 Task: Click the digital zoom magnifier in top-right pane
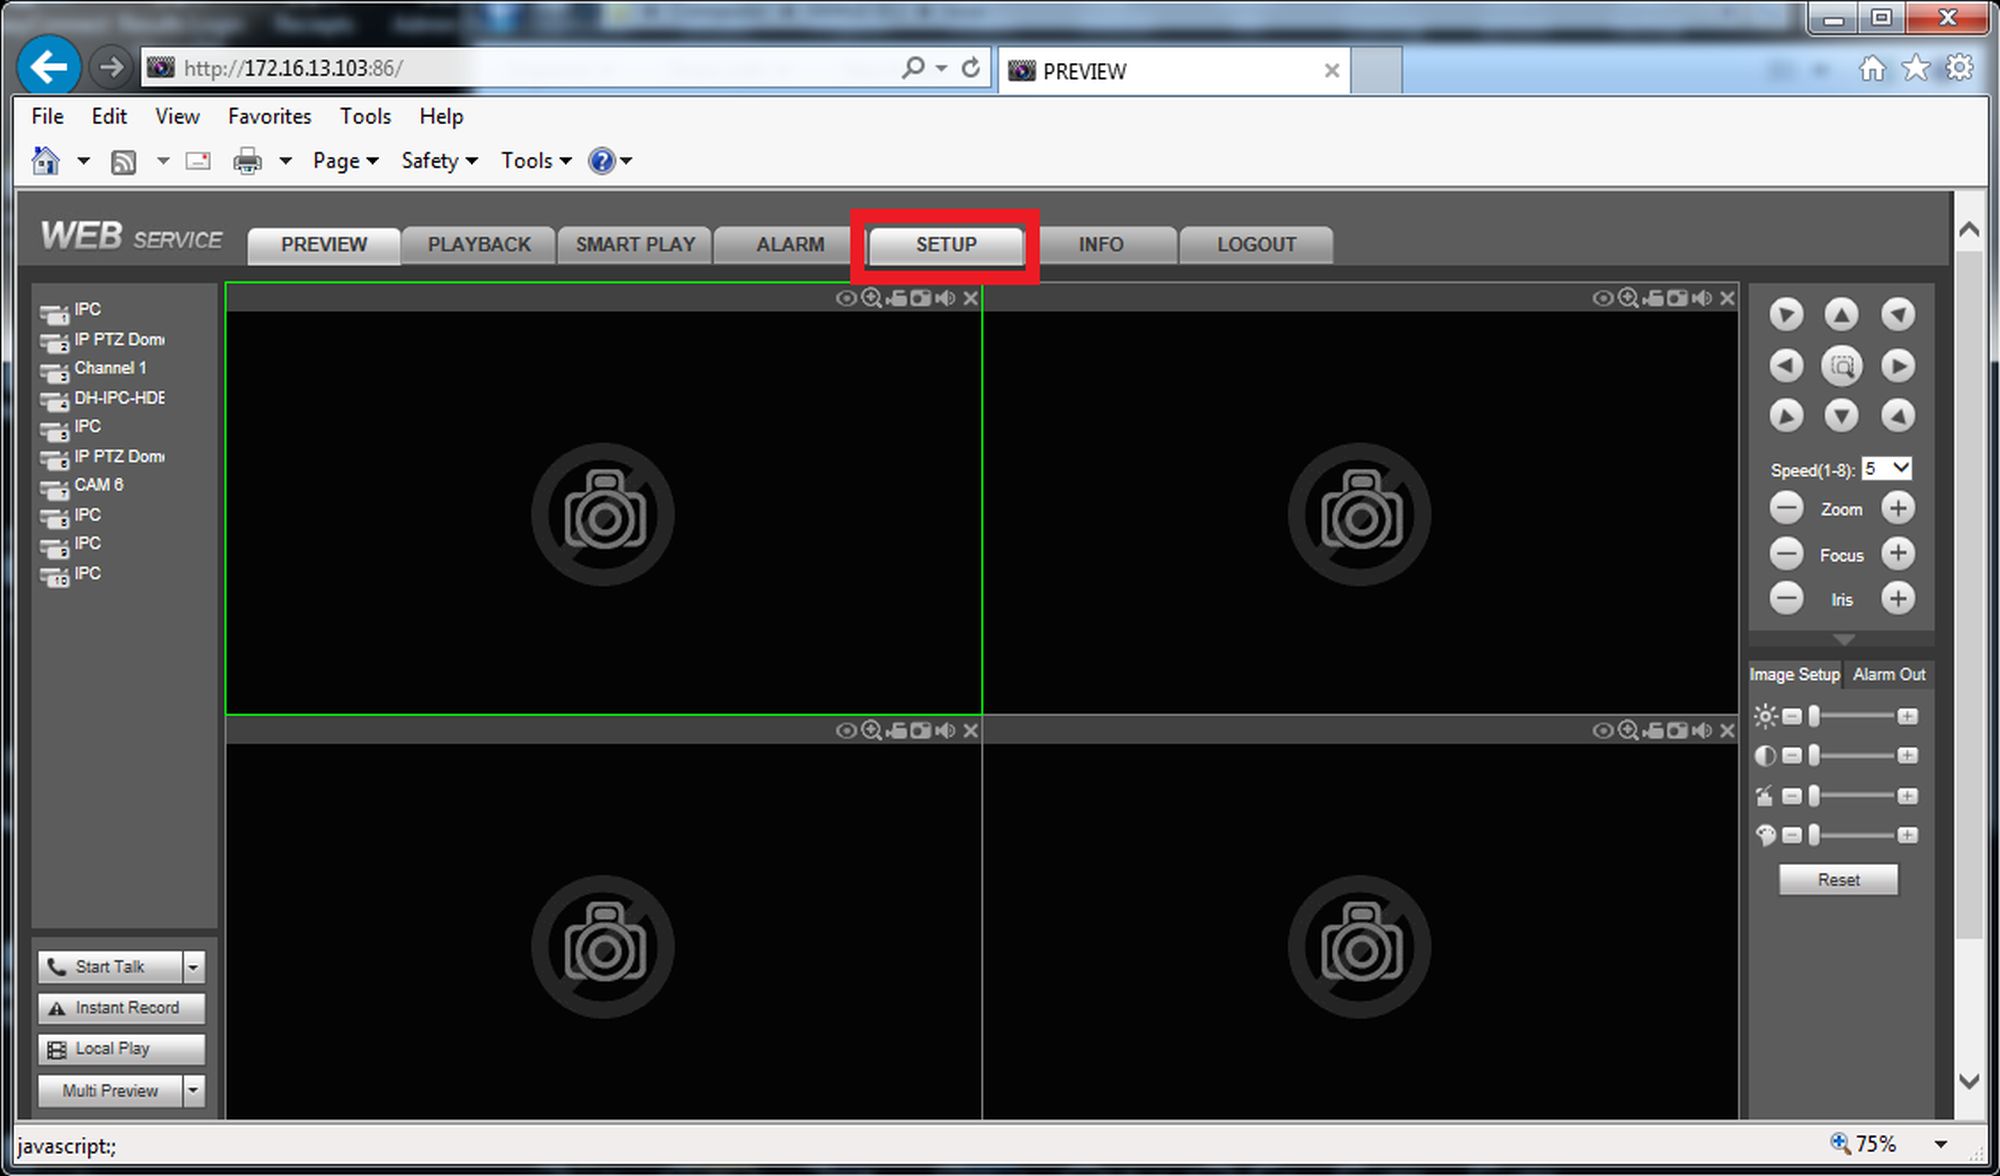point(1628,298)
